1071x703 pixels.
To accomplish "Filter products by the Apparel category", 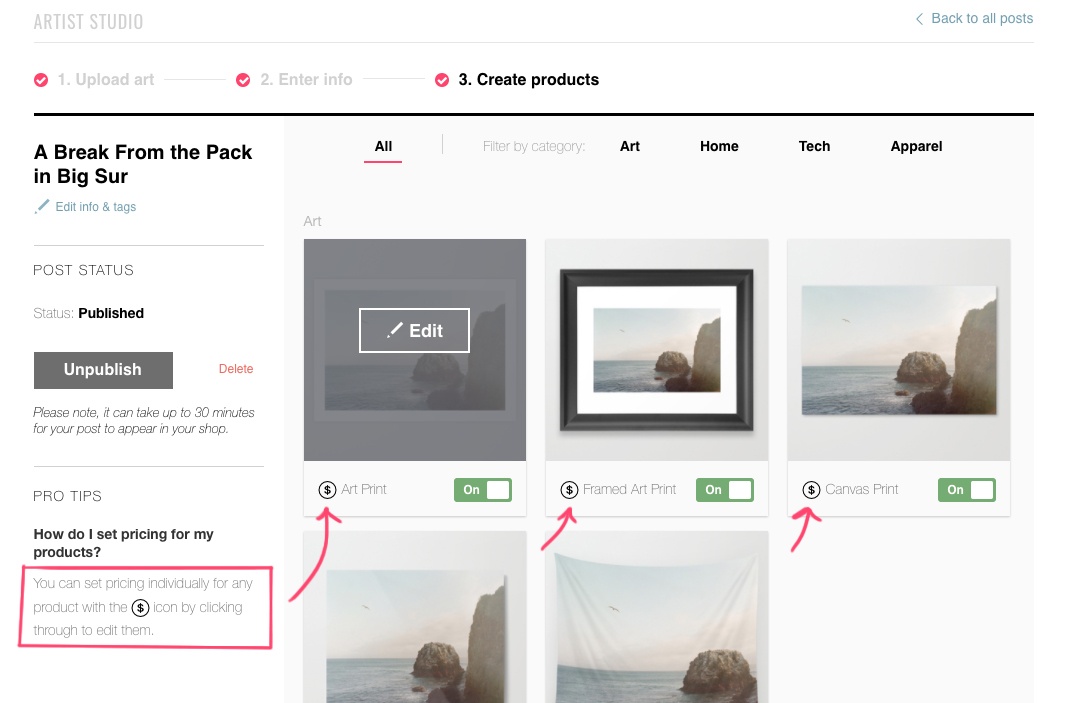I will point(916,146).
